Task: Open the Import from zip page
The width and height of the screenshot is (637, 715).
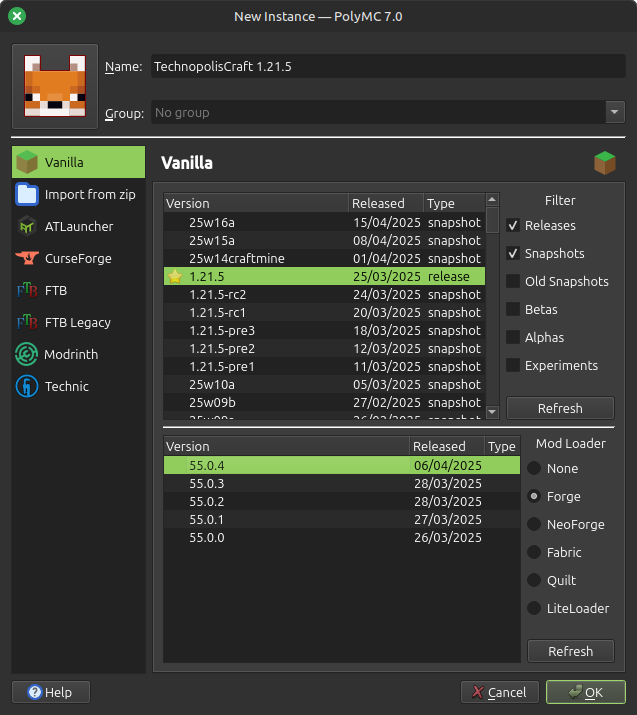Action: click(x=78, y=194)
